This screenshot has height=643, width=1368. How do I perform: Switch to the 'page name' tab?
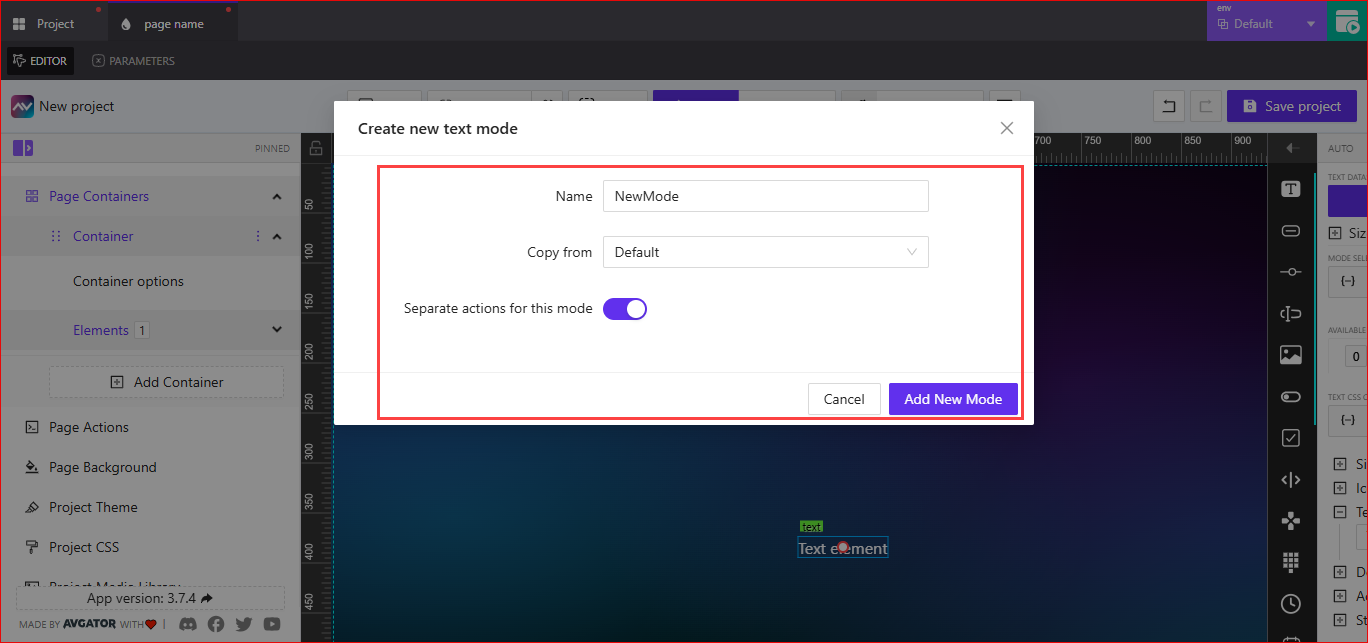tap(172, 22)
